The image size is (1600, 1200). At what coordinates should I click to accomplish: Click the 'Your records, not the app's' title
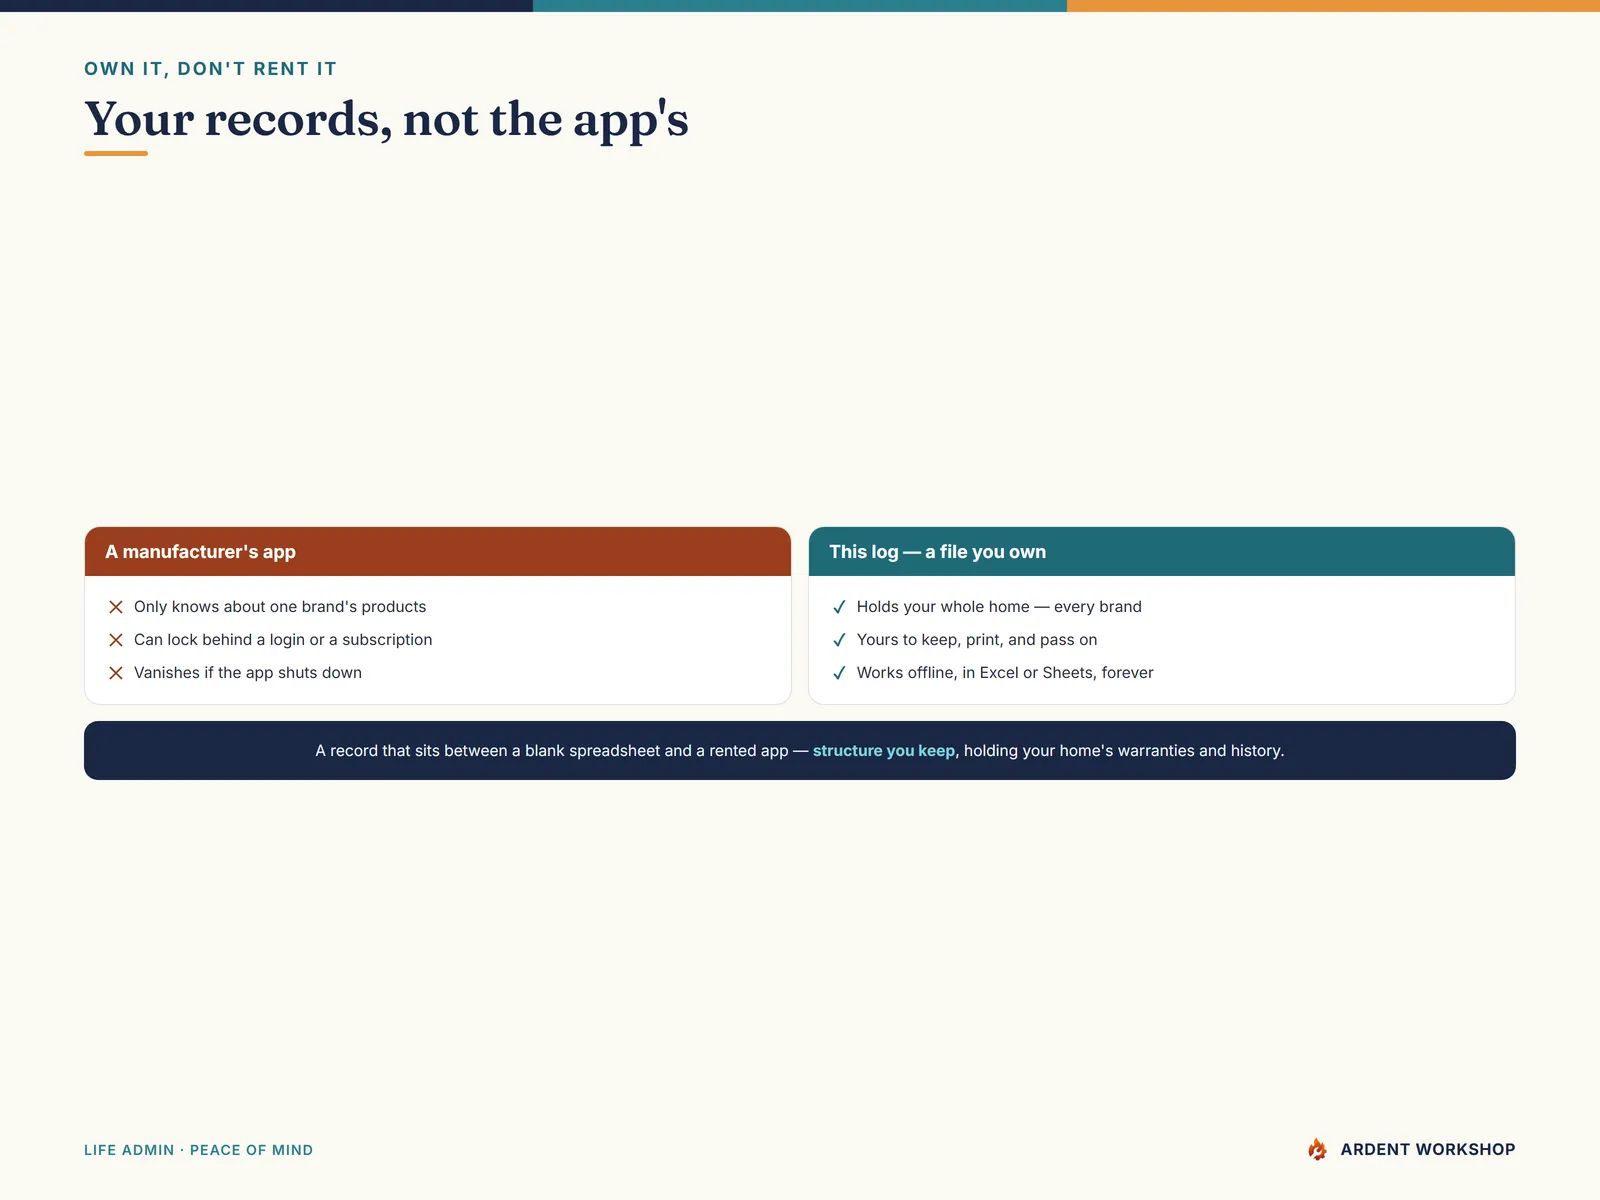tap(387, 119)
